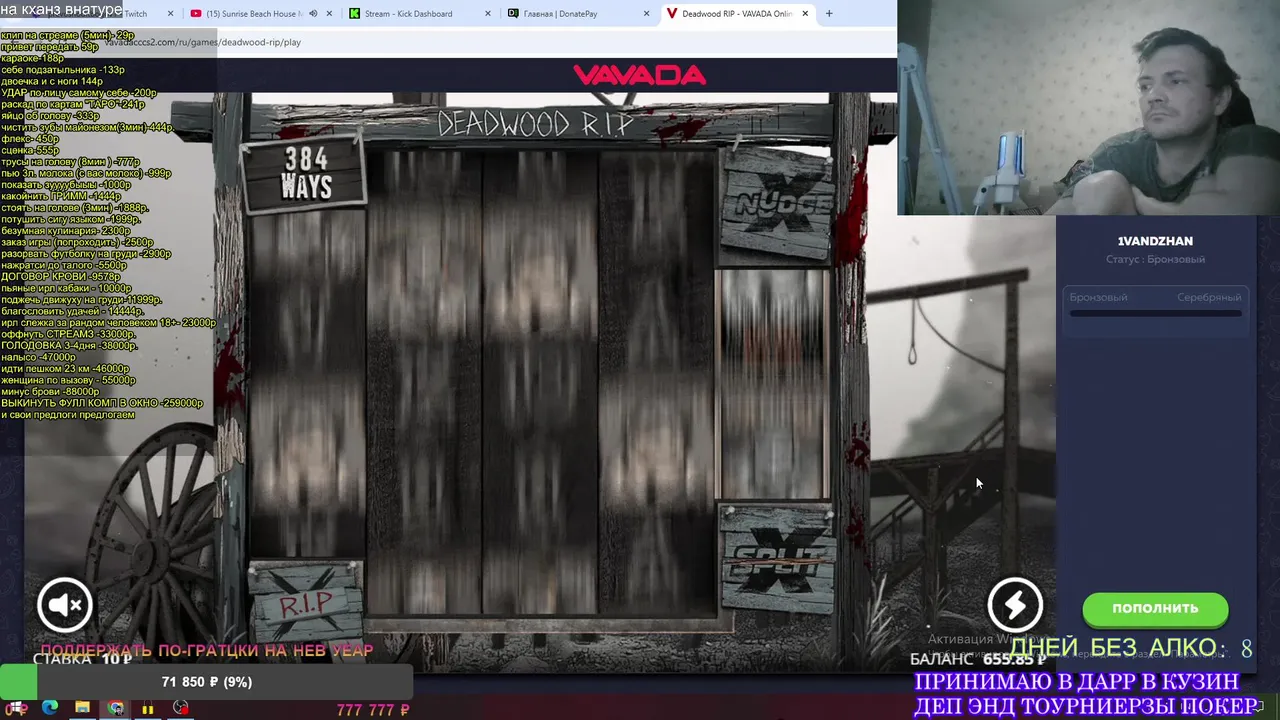Screen dimensions: 1280x720
Task: Click the 1VANDZHAN username
Action: (x=1155, y=241)
